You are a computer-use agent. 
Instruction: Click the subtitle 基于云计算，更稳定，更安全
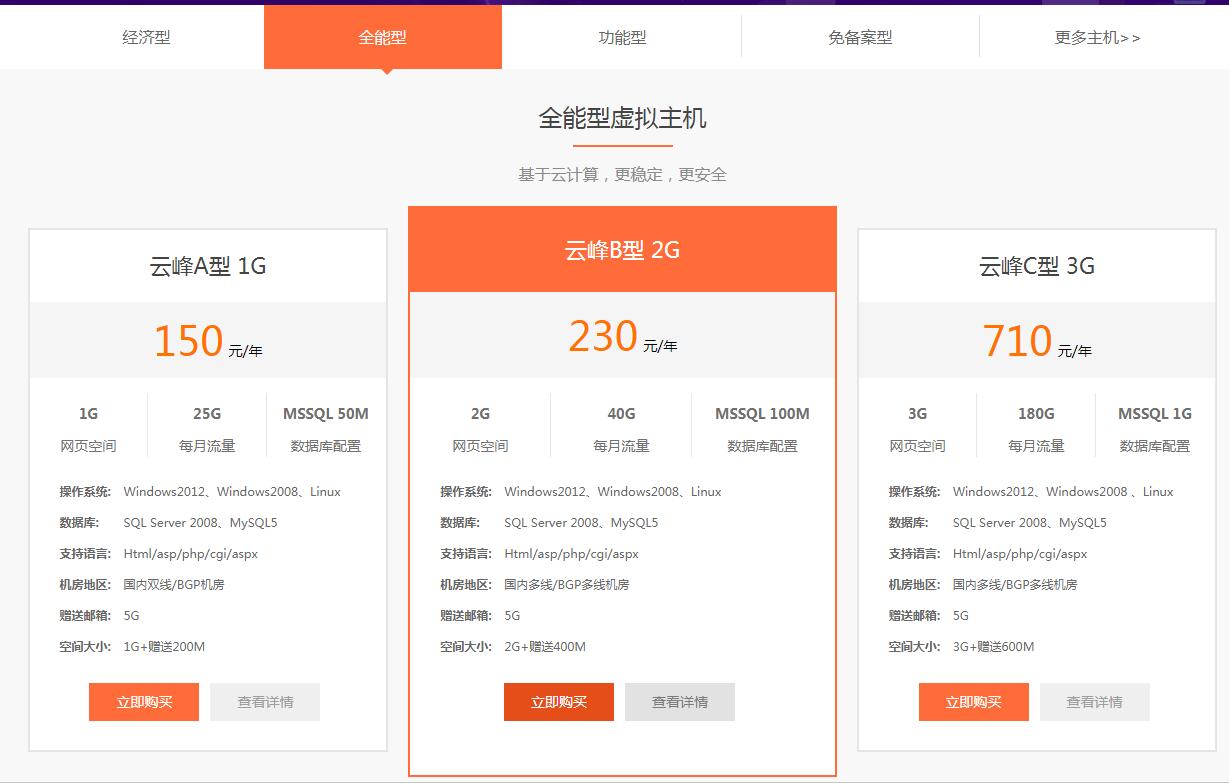pos(622,174)
